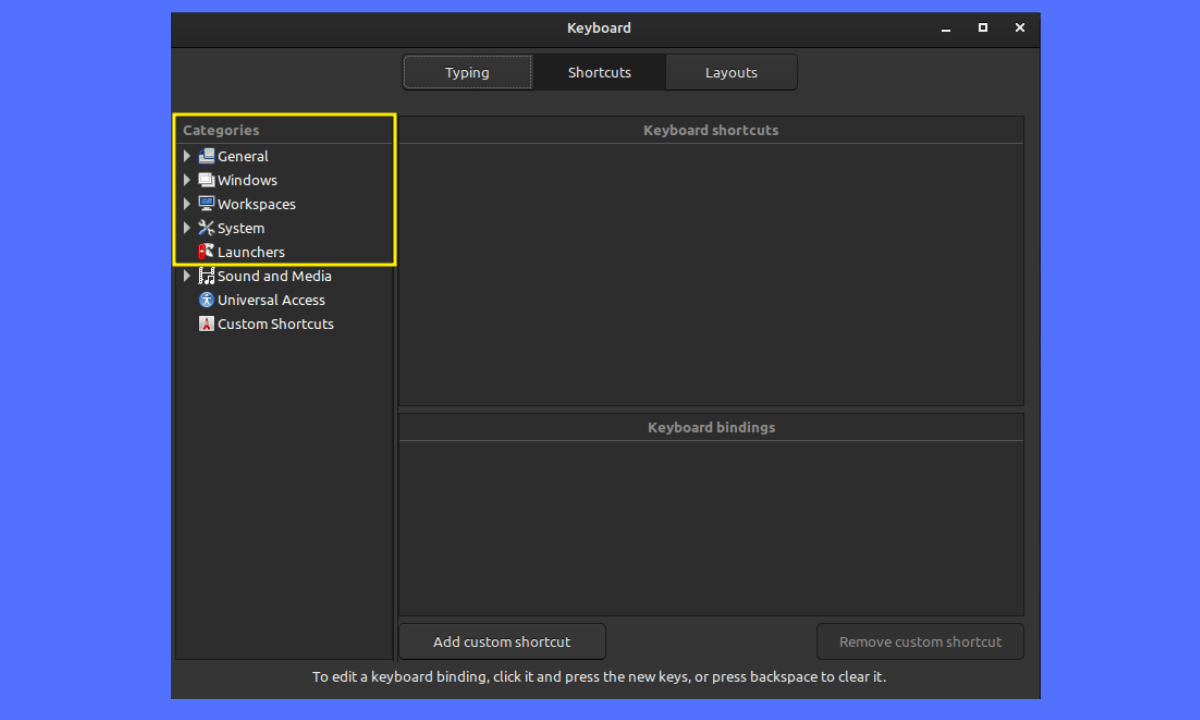Image resolution: width=1200 pixels, height=720 pixels.
Task: Click the Remove custom shortcut button
Action: [x=919, y=642]
